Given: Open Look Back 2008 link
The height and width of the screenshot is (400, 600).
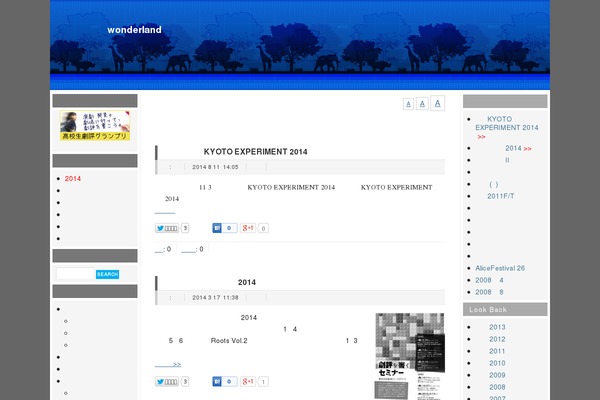Looking at the screenshot, I should (x=497, y=387).
